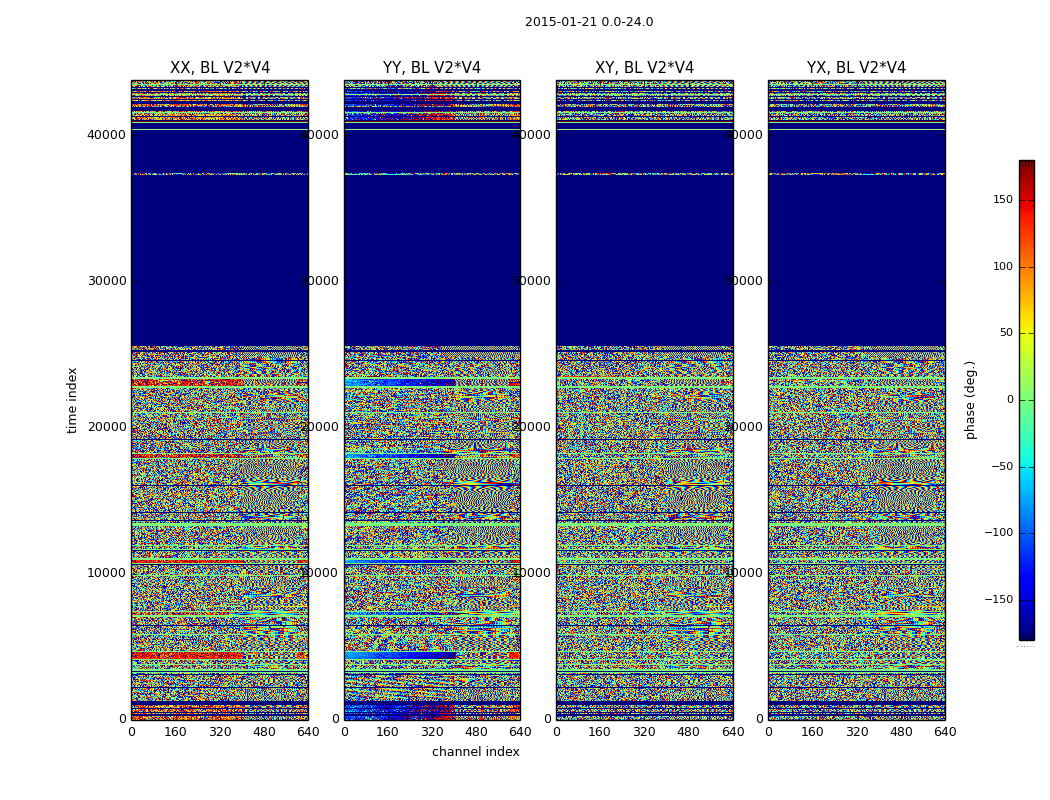Select the "YX, BL V2*V4" panel title

click(x=856, y=68)
